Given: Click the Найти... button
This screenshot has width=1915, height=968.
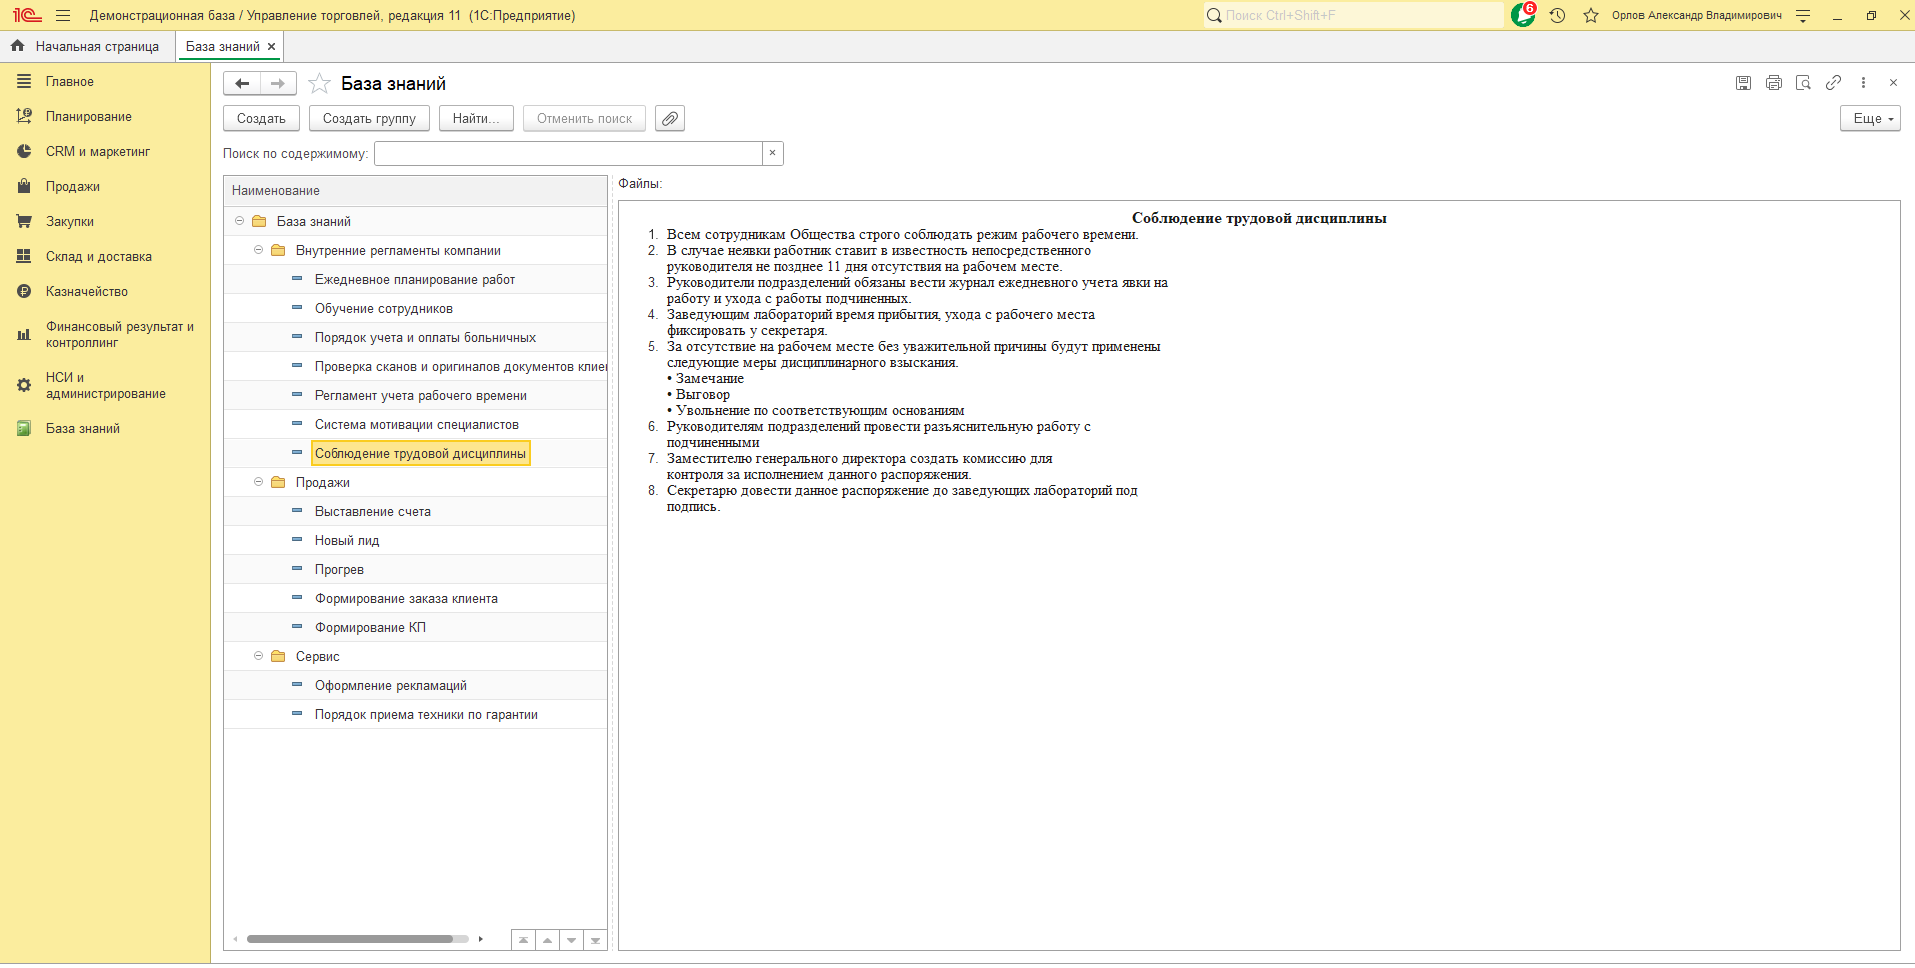Looking at the screenshot, I should [476, 119].
